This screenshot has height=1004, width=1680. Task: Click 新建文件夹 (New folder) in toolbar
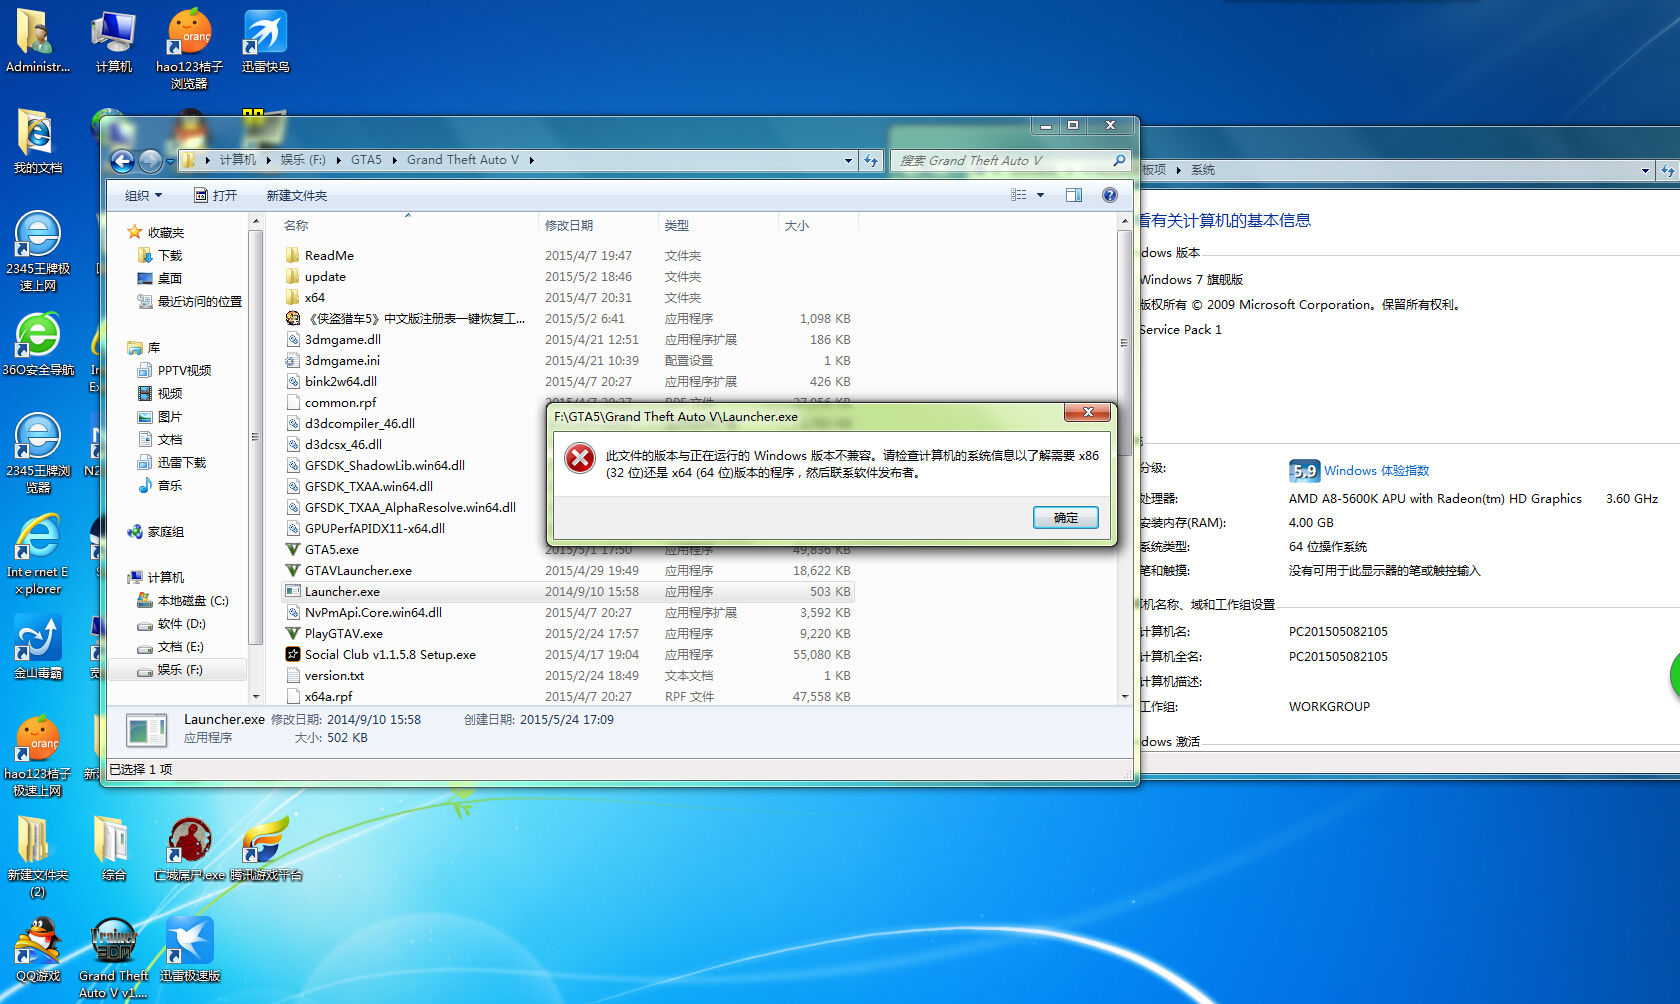[x=297, y=196]
